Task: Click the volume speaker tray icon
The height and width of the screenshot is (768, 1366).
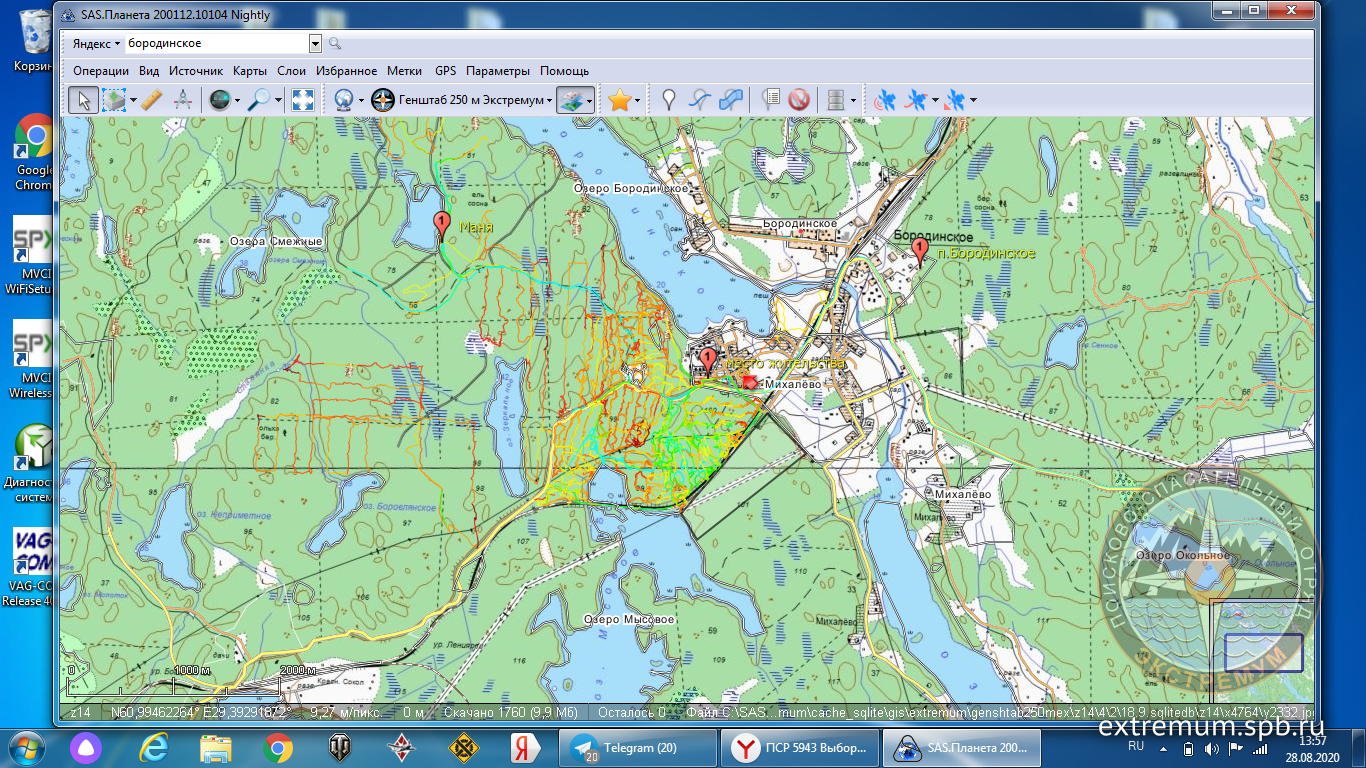Action: pyautogui.click(x=1213, y=747)
